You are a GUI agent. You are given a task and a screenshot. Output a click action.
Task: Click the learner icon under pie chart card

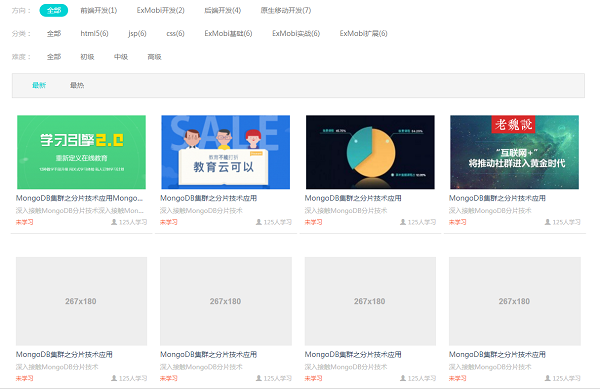[403, 222]
